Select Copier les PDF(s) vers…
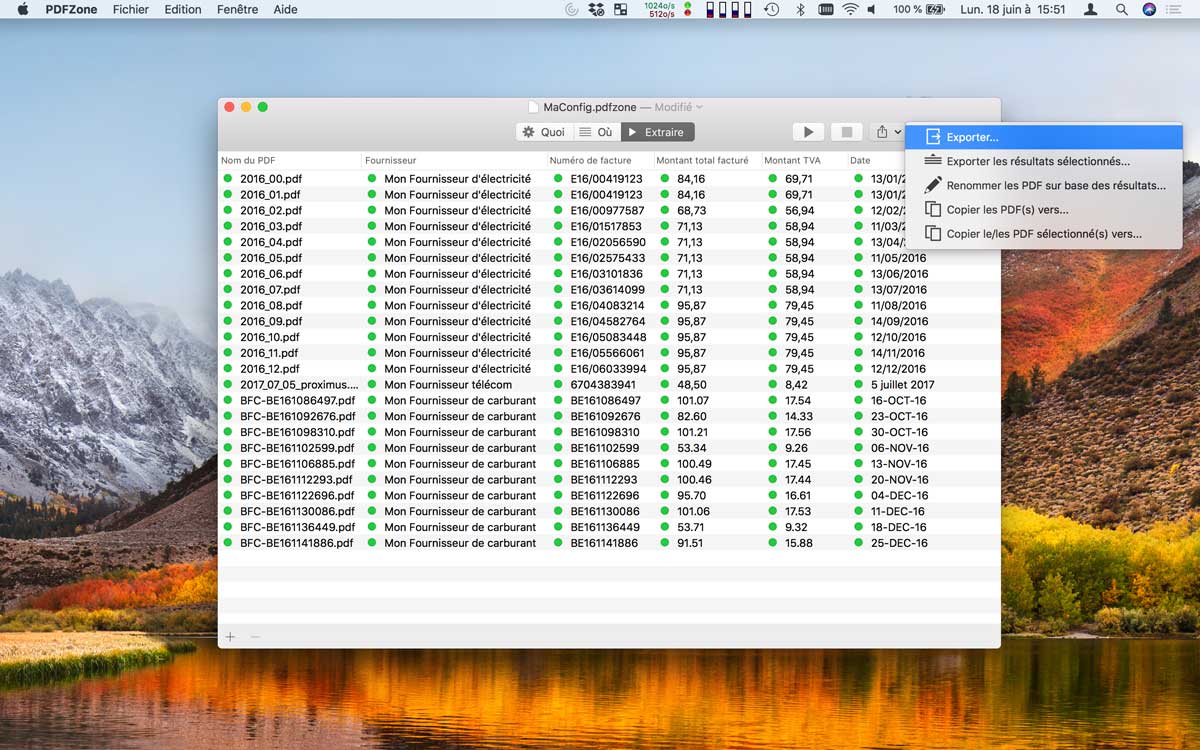This screenshot has width=1200, height=750. tap(1007, 209)
